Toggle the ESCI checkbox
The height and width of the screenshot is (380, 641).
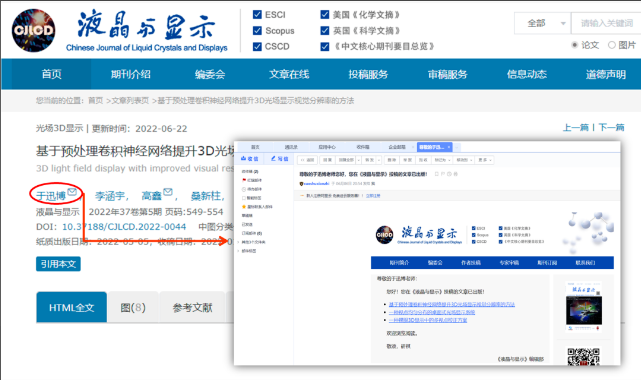pyautogui.click(x=257, y=15)
